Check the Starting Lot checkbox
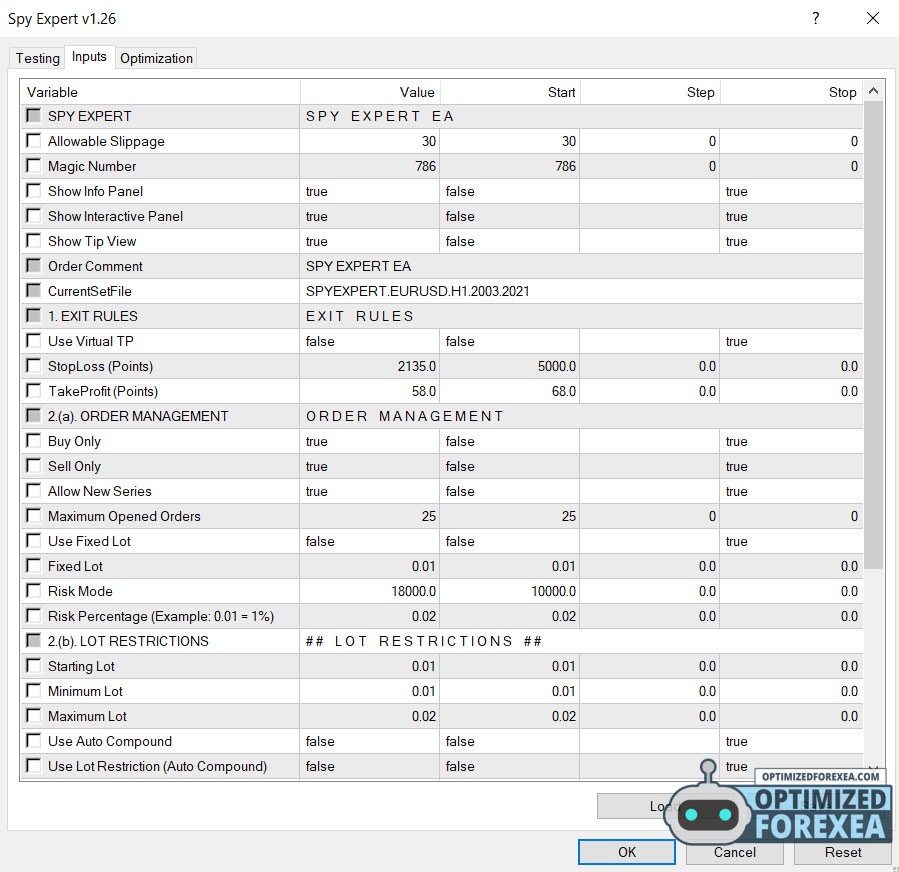 (34, 666)
